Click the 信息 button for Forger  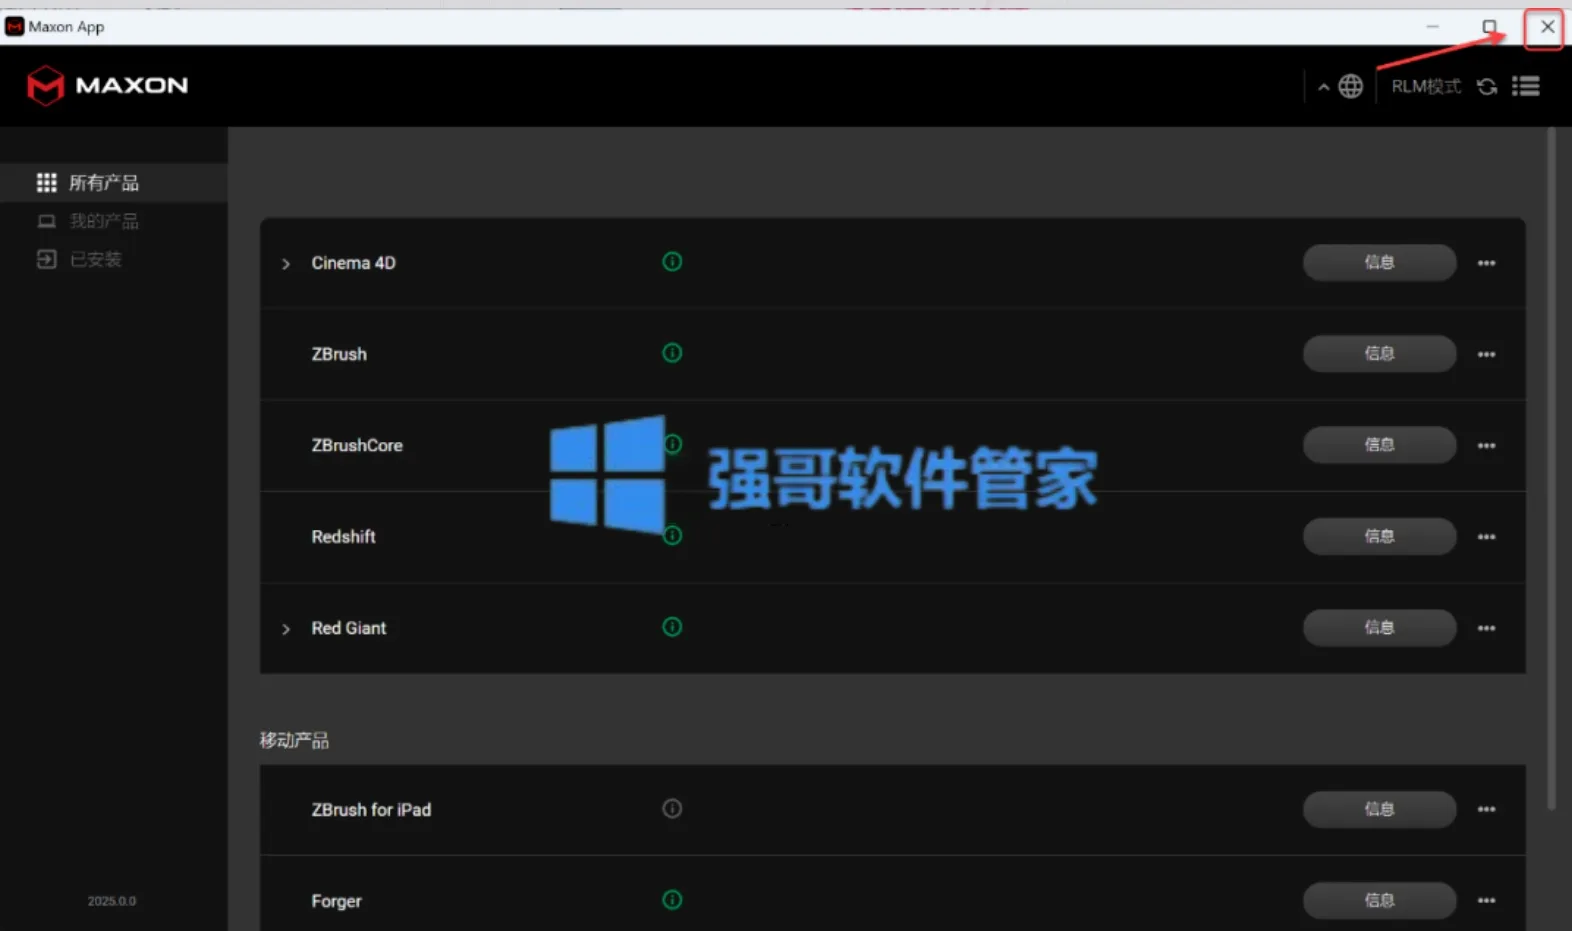click(x=1379, y=900)
